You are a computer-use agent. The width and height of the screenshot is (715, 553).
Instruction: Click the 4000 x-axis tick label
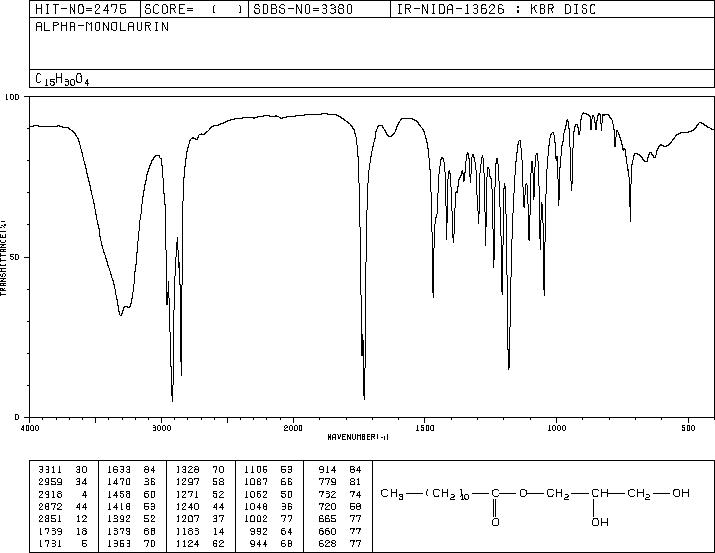pyautogui.click(x=31, y=428)
